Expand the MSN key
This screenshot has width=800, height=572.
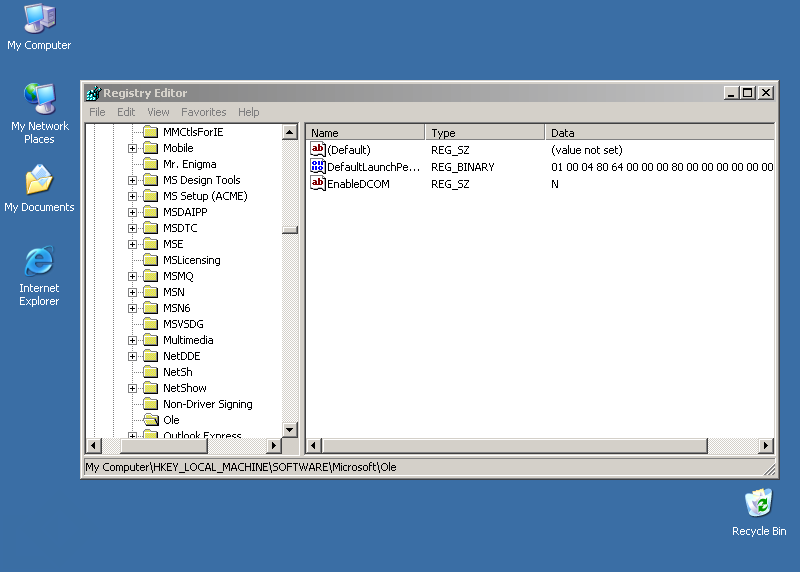(132, 292)
